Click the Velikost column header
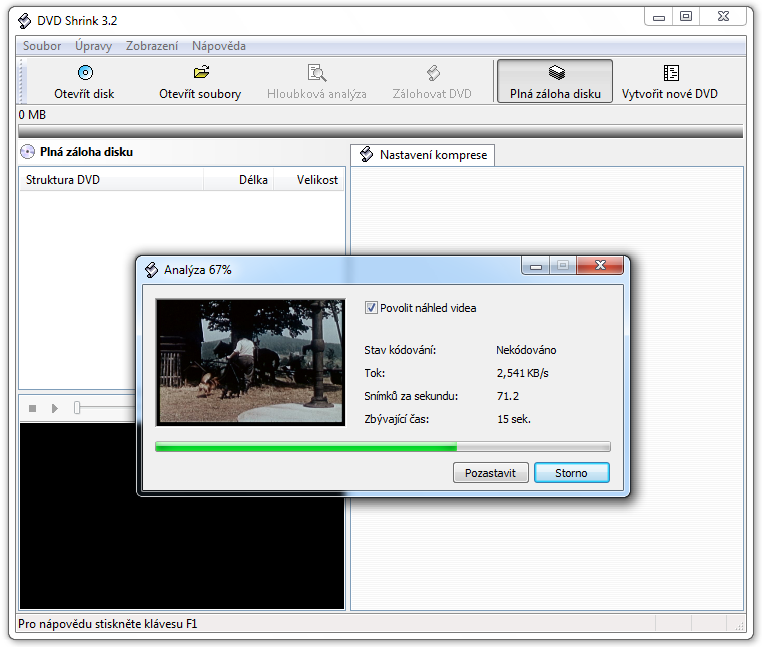This screenshot has width=762, height=647. pos(309,180)
